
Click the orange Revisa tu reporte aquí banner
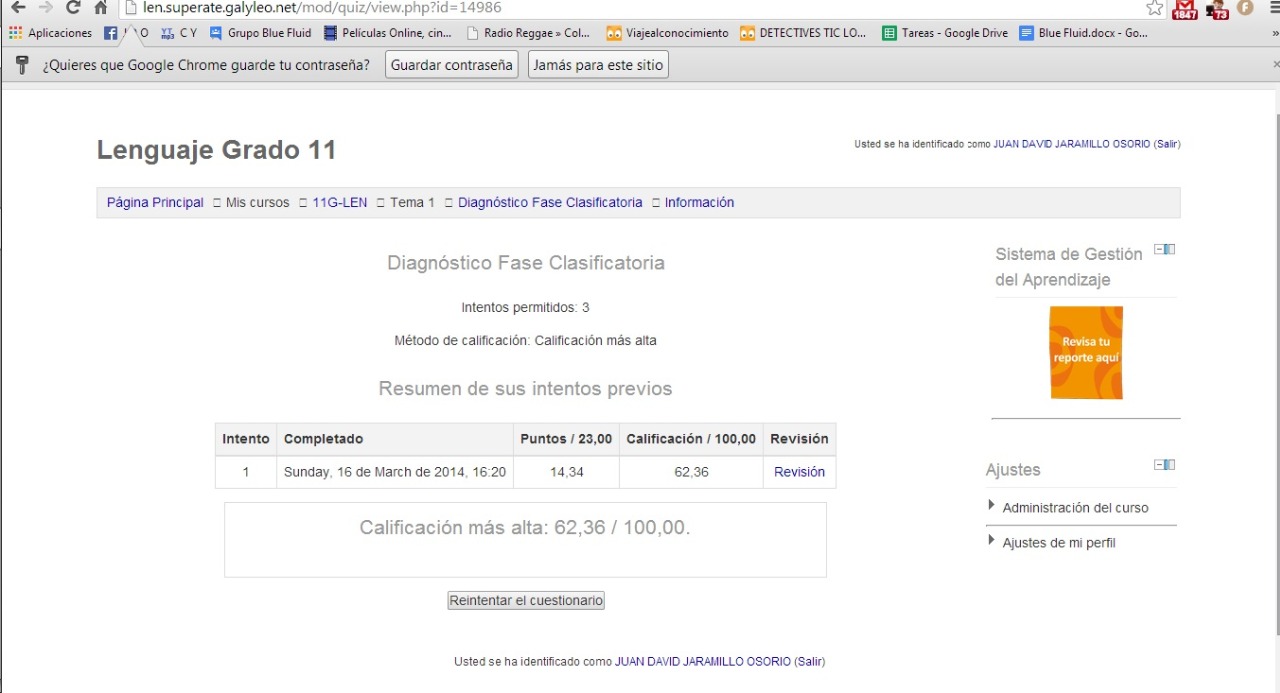(1085, 353)
